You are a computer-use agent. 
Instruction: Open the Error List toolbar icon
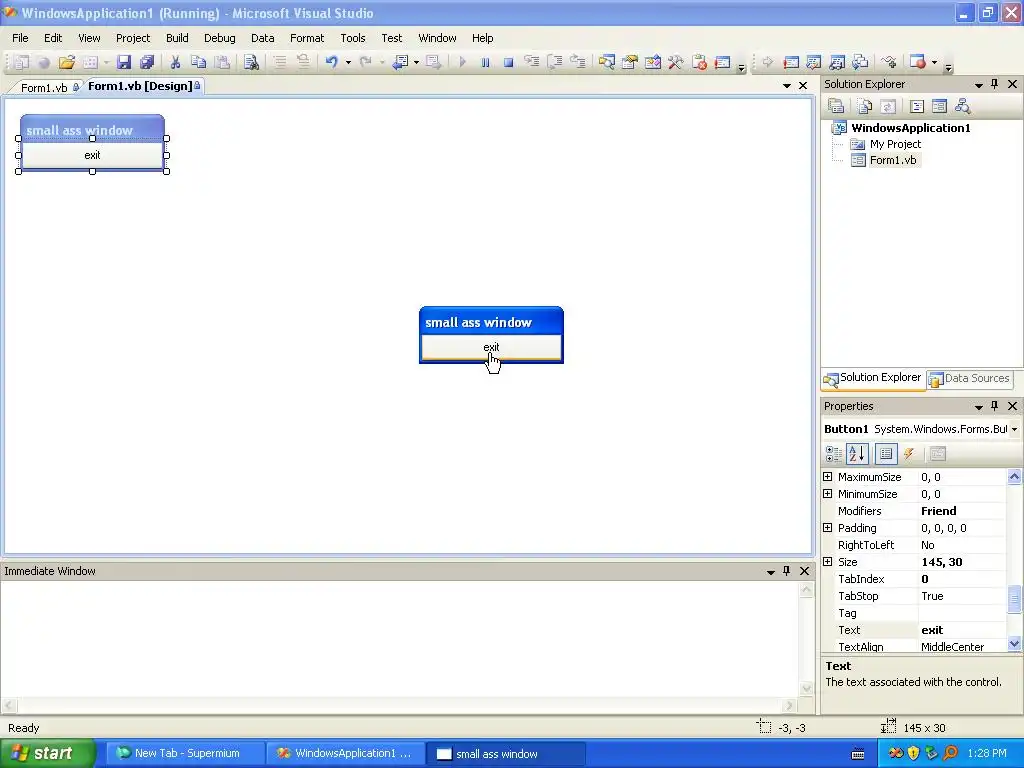(699, 63)
